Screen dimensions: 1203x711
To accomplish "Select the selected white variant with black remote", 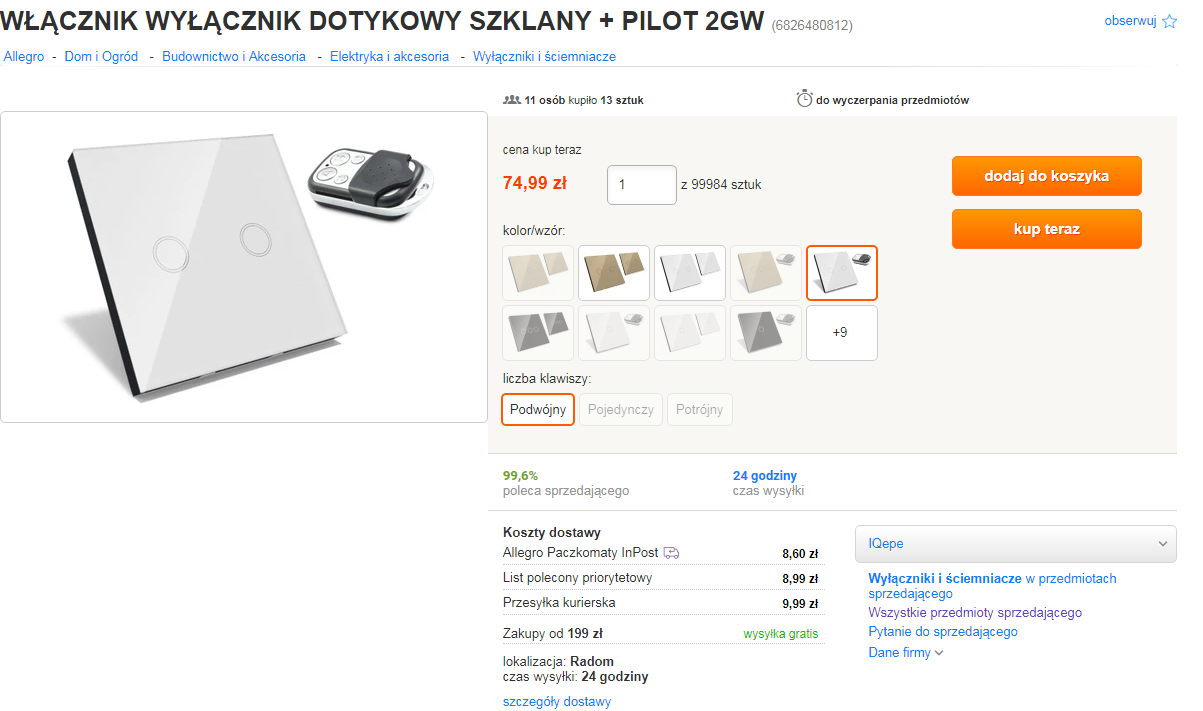I will (x=841, y=273).
